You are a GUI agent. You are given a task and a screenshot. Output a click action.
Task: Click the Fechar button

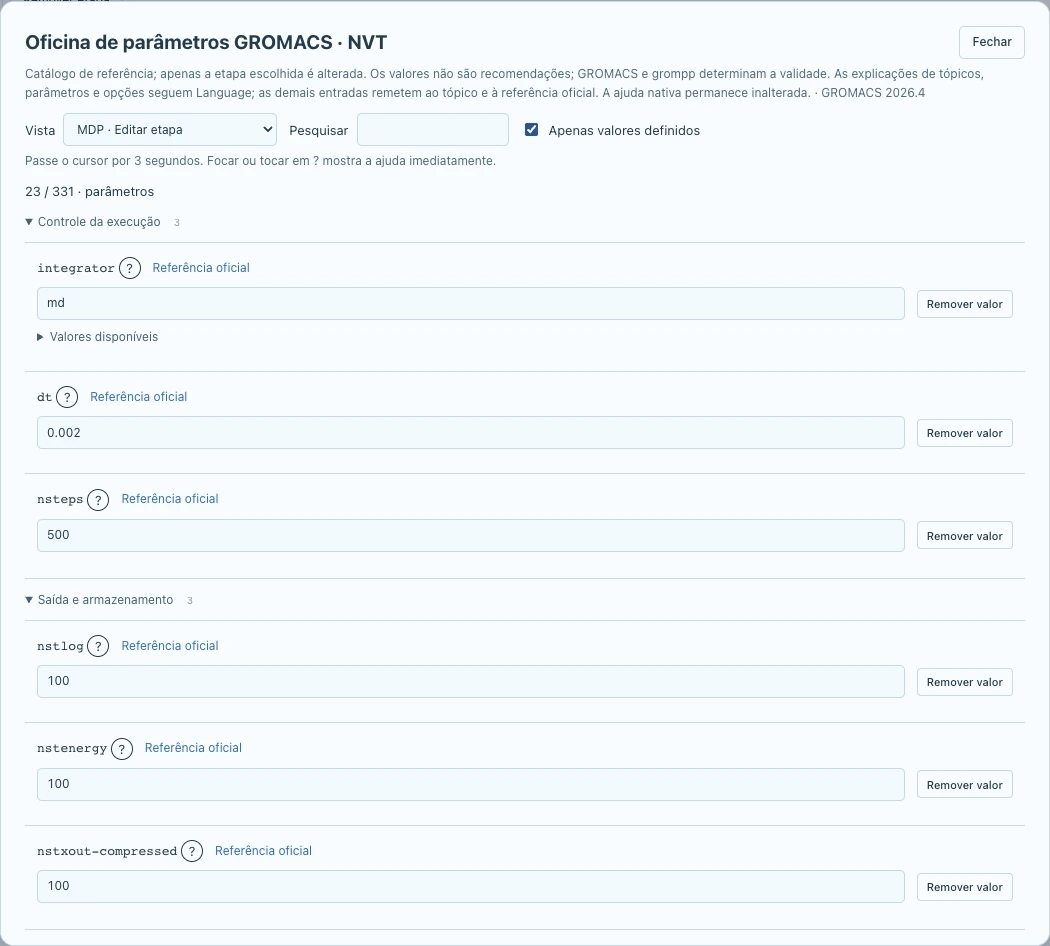(x=992, y=42)
